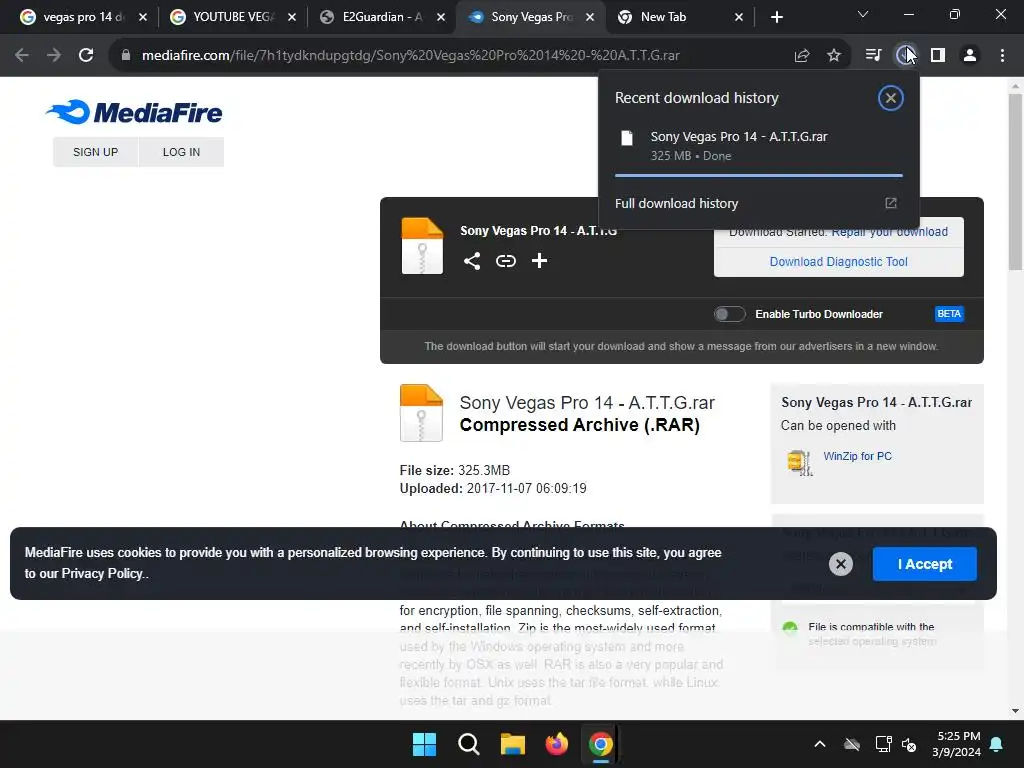Click the network tray icon
The image size is (1024, 768).
[883, 744]
